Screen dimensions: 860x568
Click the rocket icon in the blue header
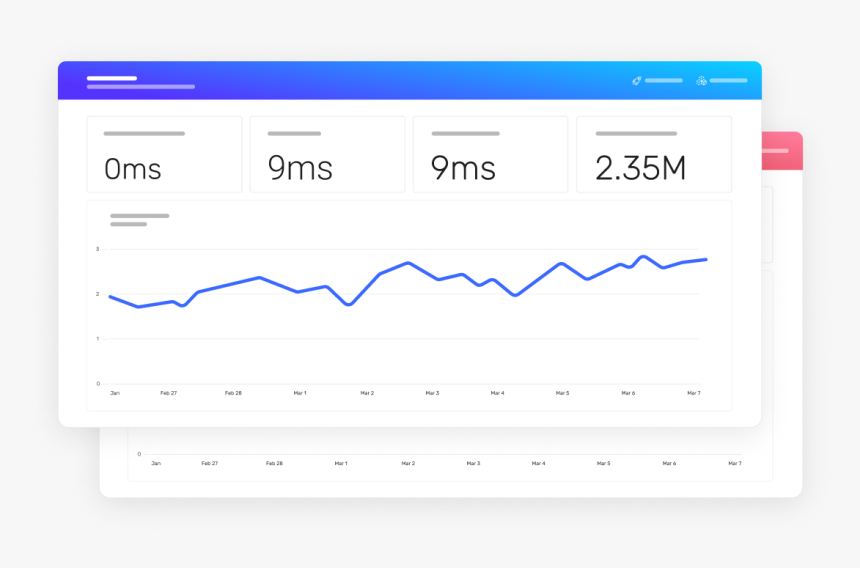[x=637, y=81]
